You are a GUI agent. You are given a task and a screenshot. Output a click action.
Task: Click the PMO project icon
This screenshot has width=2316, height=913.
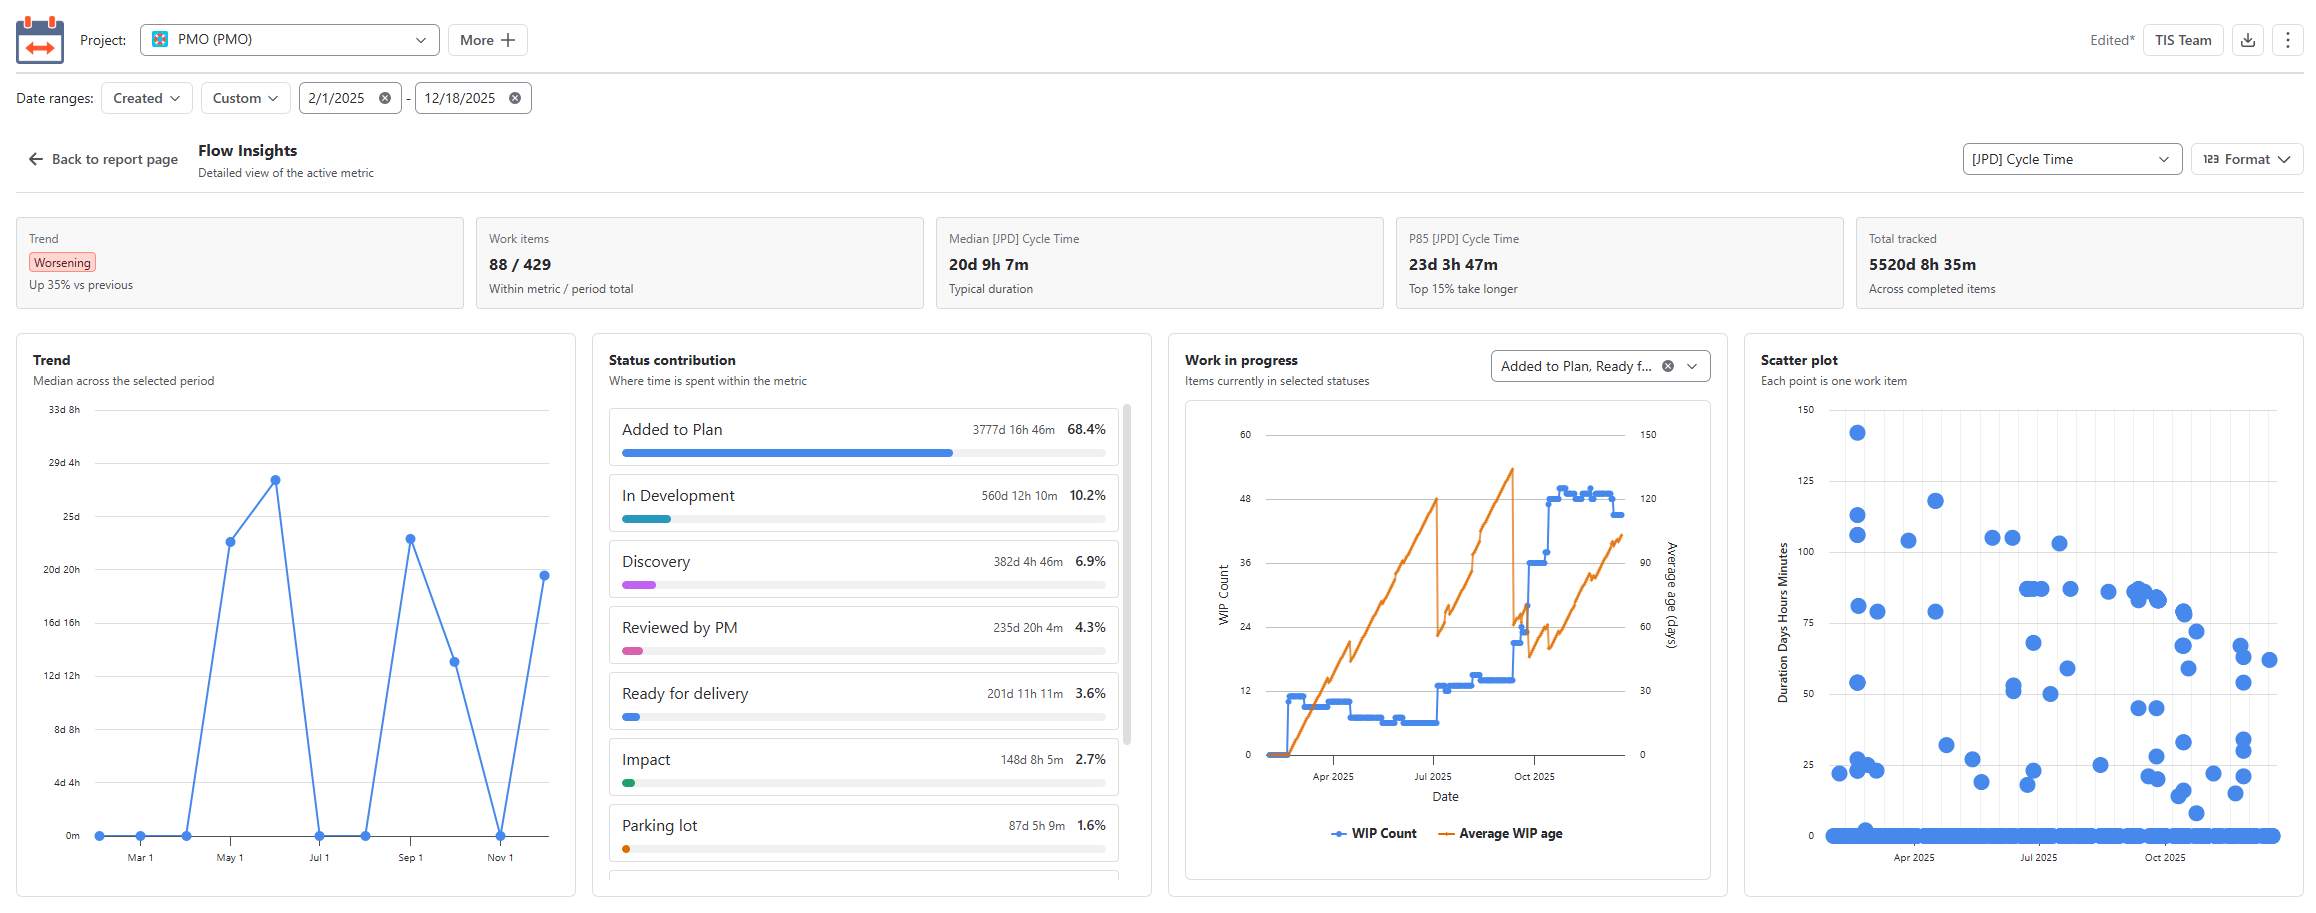[x=160, y=40]
